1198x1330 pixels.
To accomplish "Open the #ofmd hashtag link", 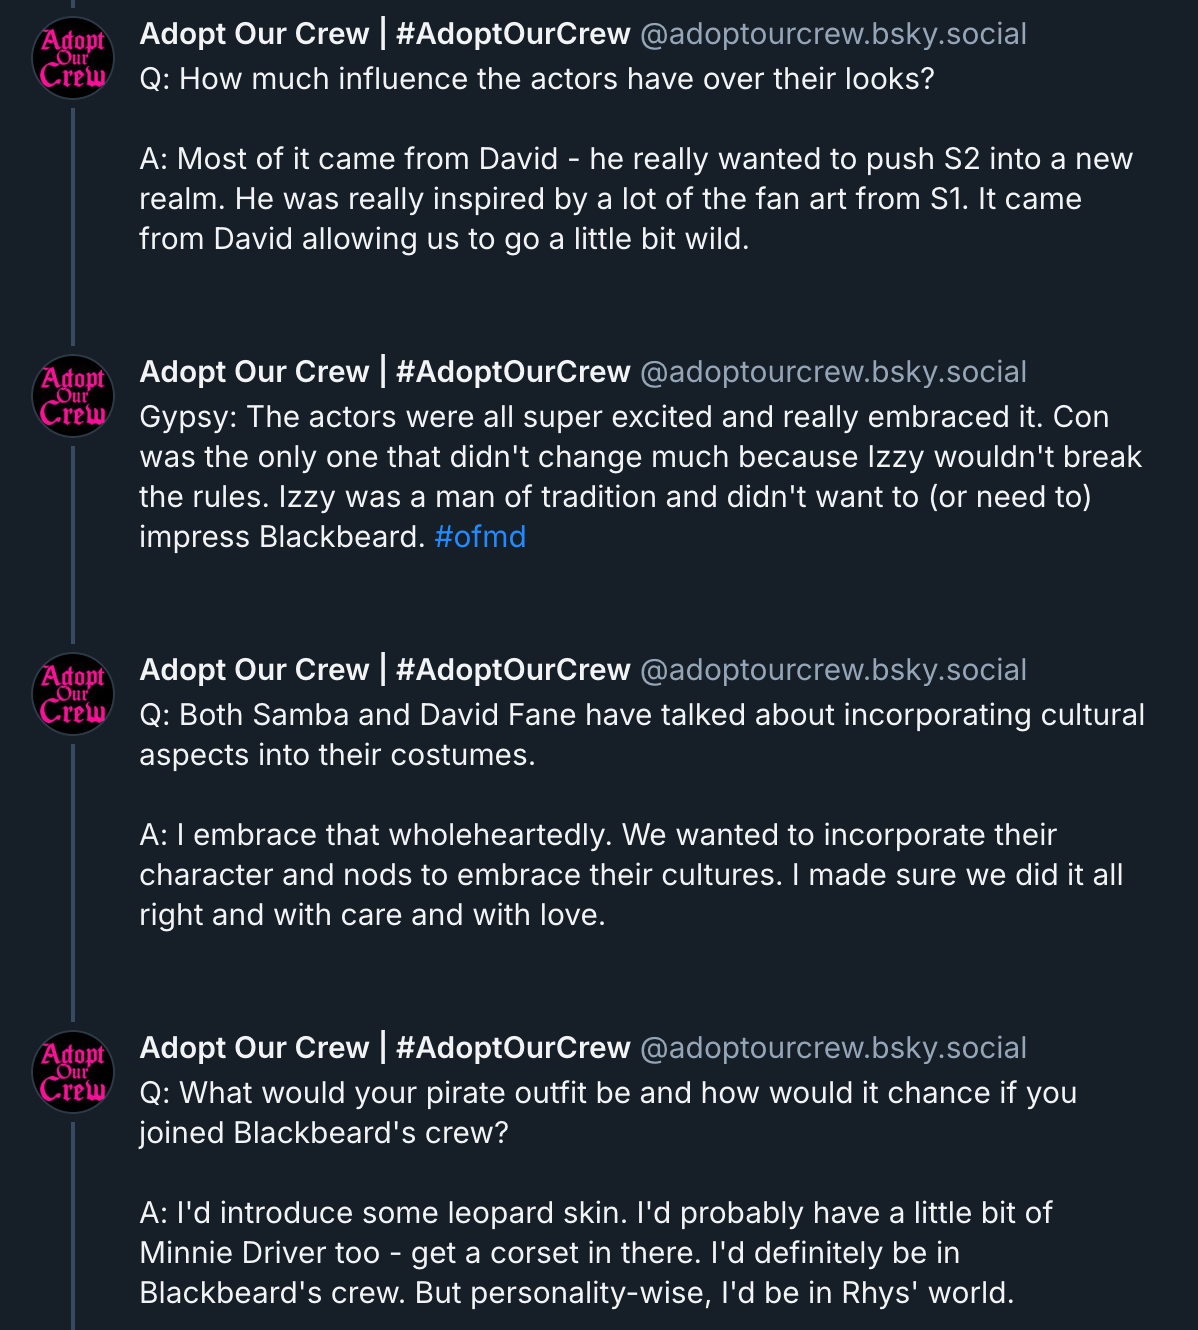I will [480, 537].
